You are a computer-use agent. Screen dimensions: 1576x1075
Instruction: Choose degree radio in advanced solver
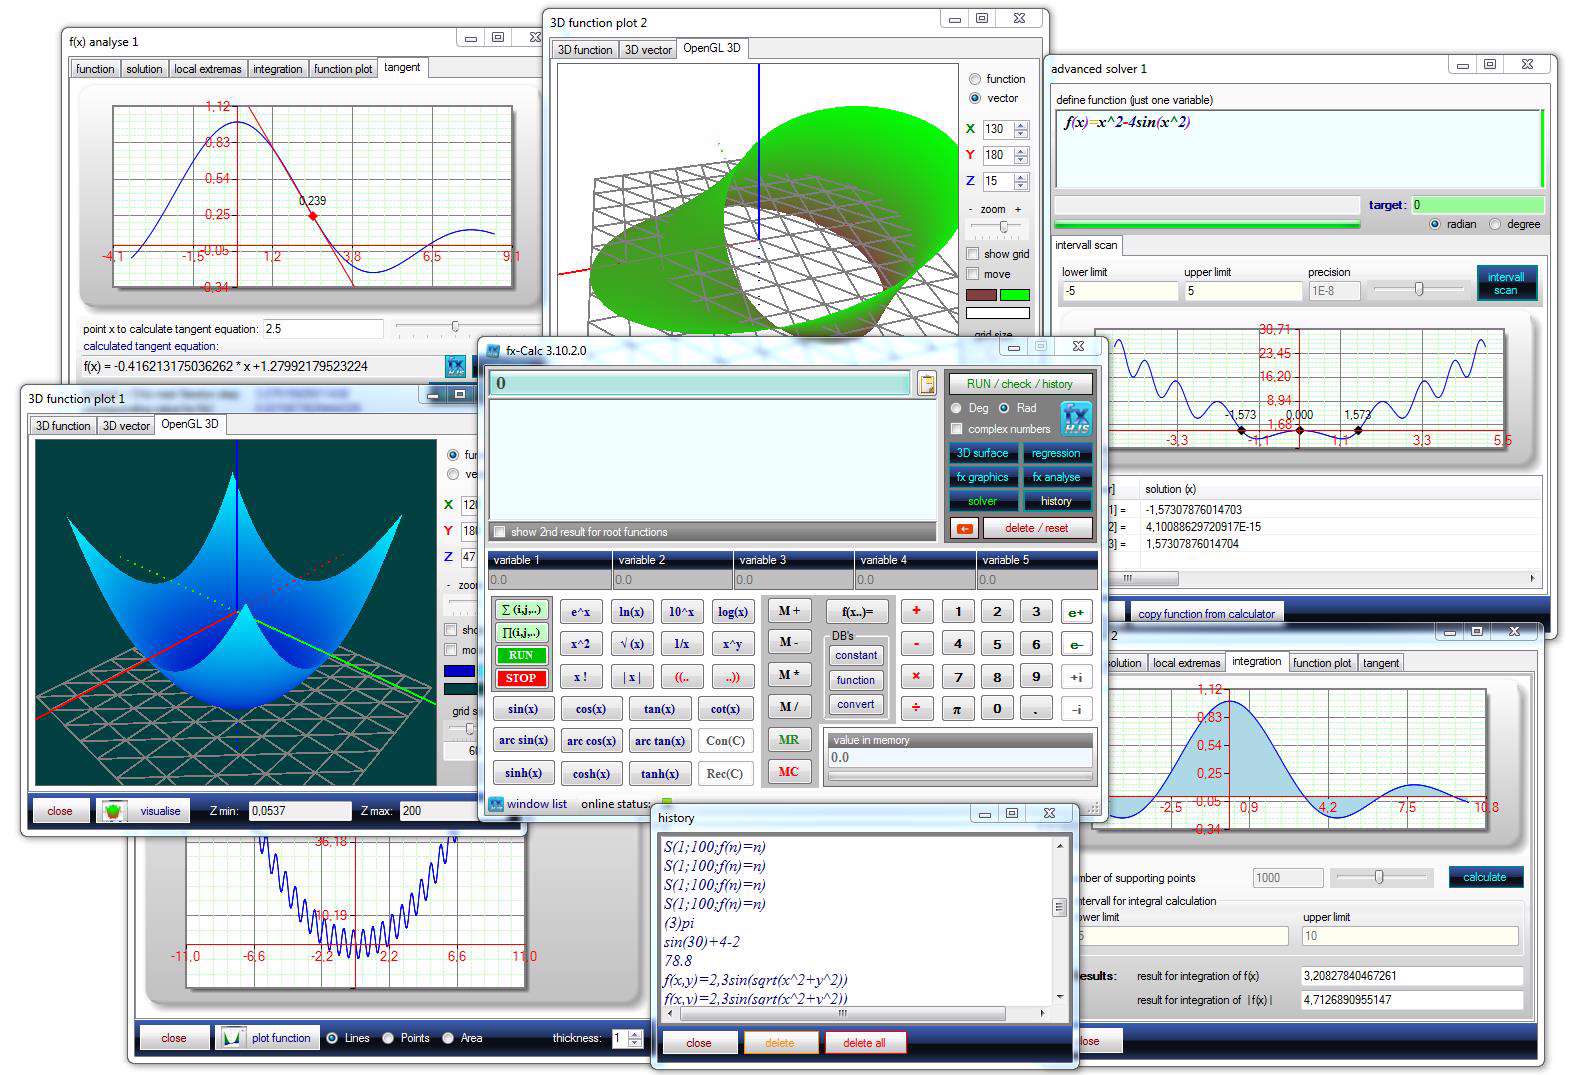pos(1495,224)
